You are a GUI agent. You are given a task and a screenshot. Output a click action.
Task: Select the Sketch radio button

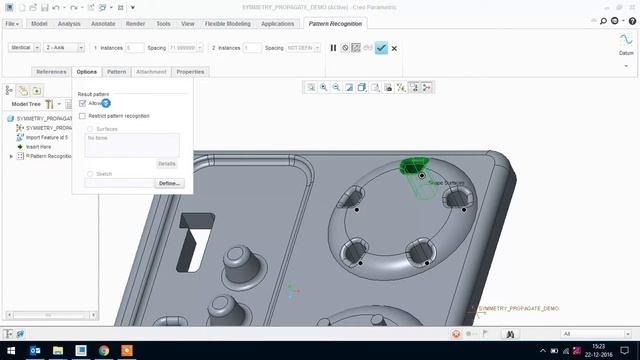click(90, 174)
